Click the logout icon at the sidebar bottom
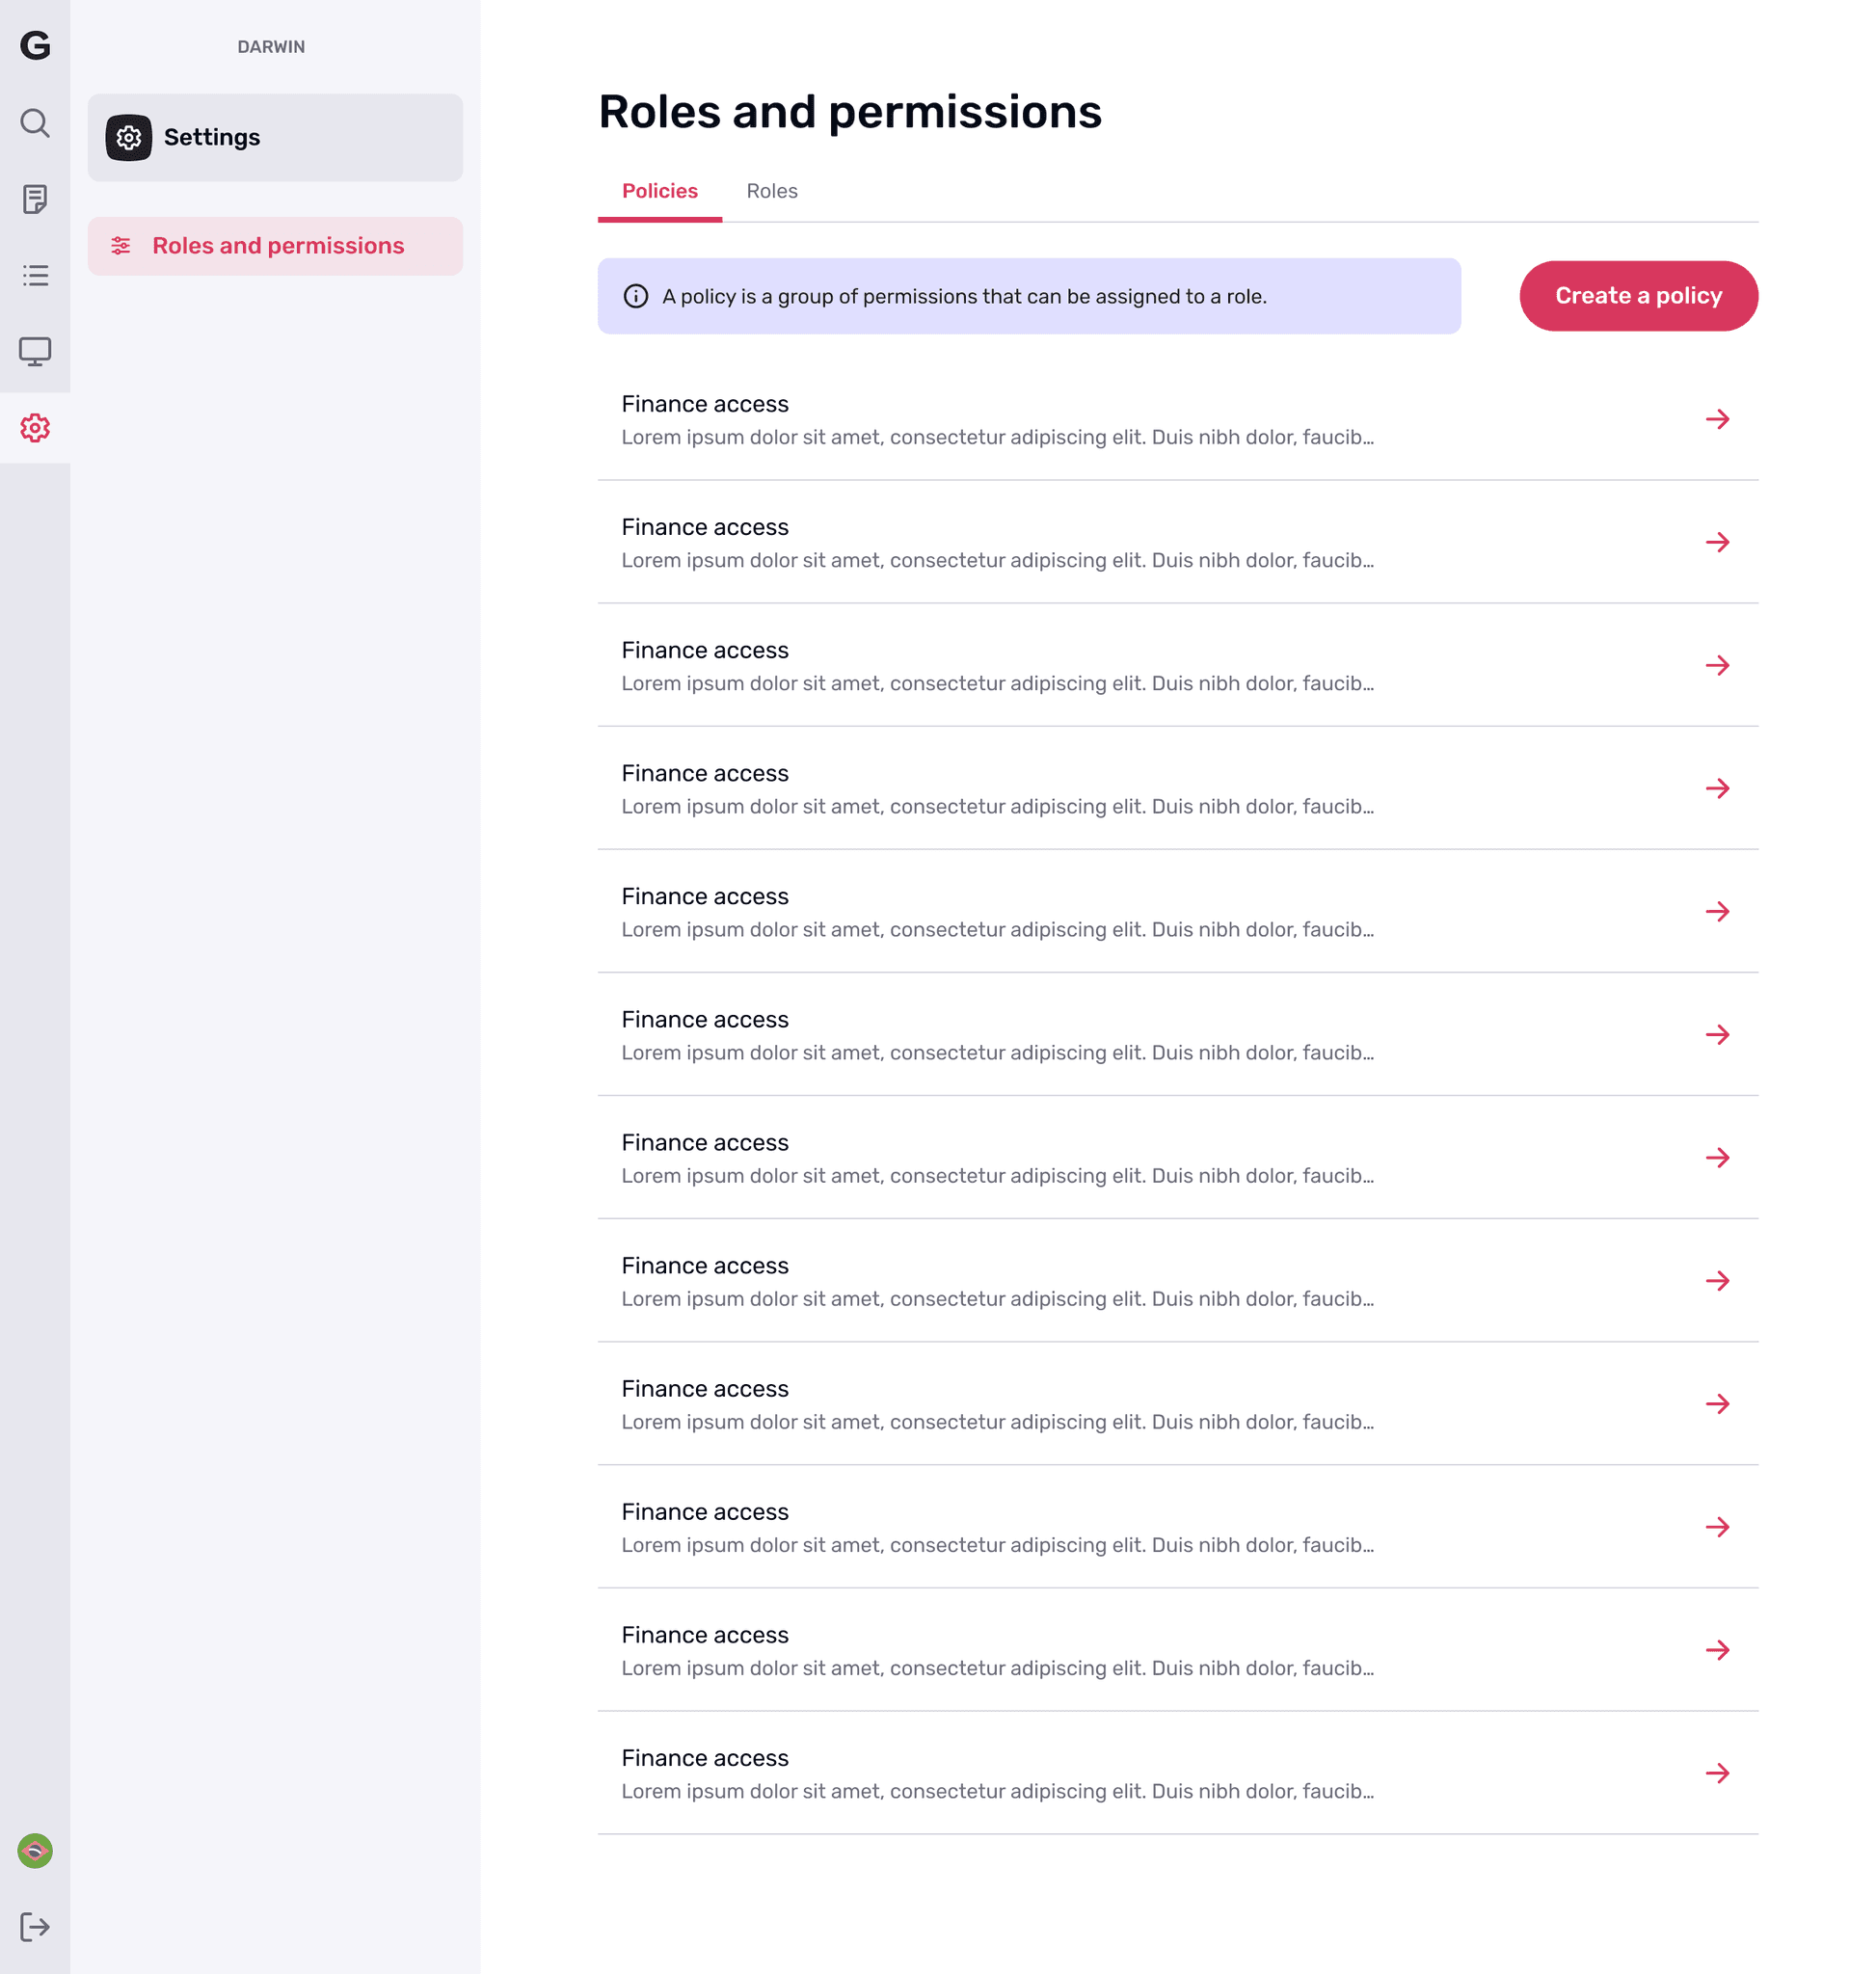Viewport: 1876px width, 1974px height. [x=35, y=1927]
